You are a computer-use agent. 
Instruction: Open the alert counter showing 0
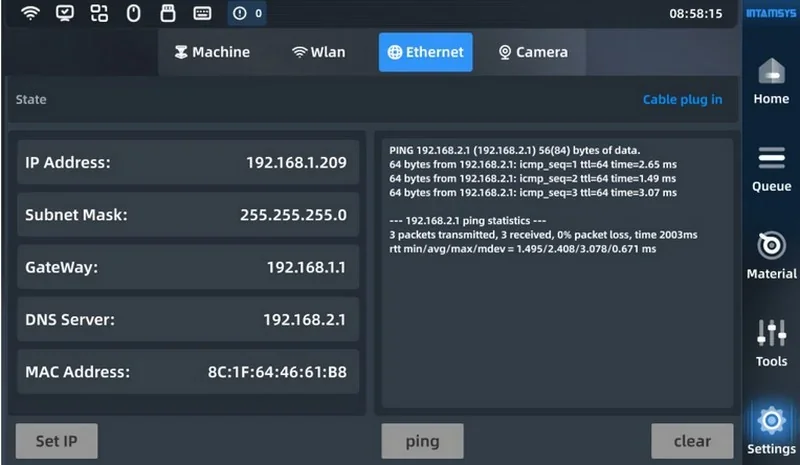(x=247, y=13)
